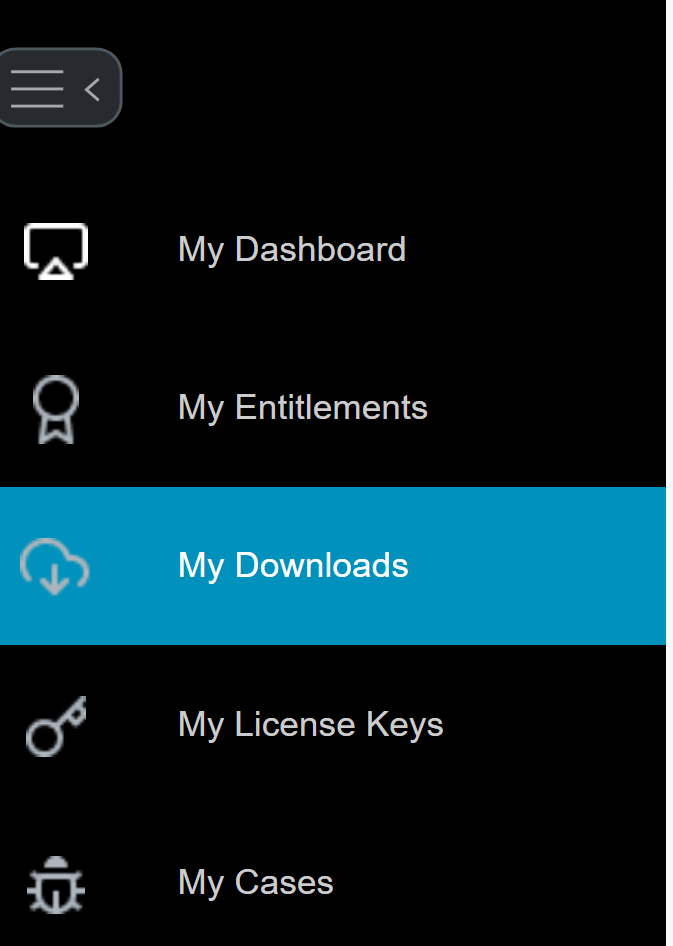Click the cloud download icon
Screen dimensions: 673x946
pos(56,566)
